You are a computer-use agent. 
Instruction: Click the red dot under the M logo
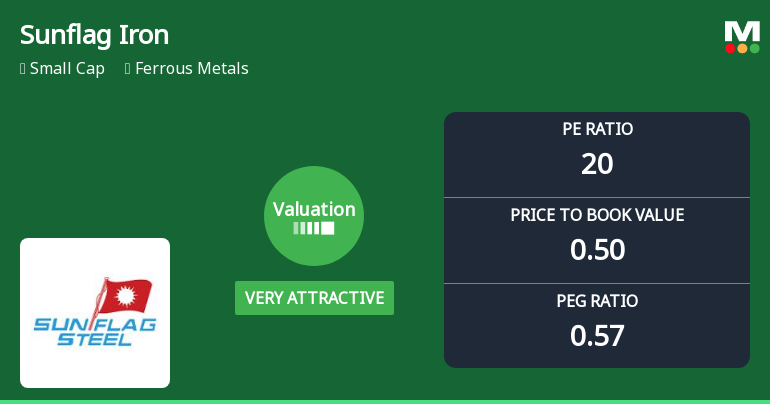(730, 48)
